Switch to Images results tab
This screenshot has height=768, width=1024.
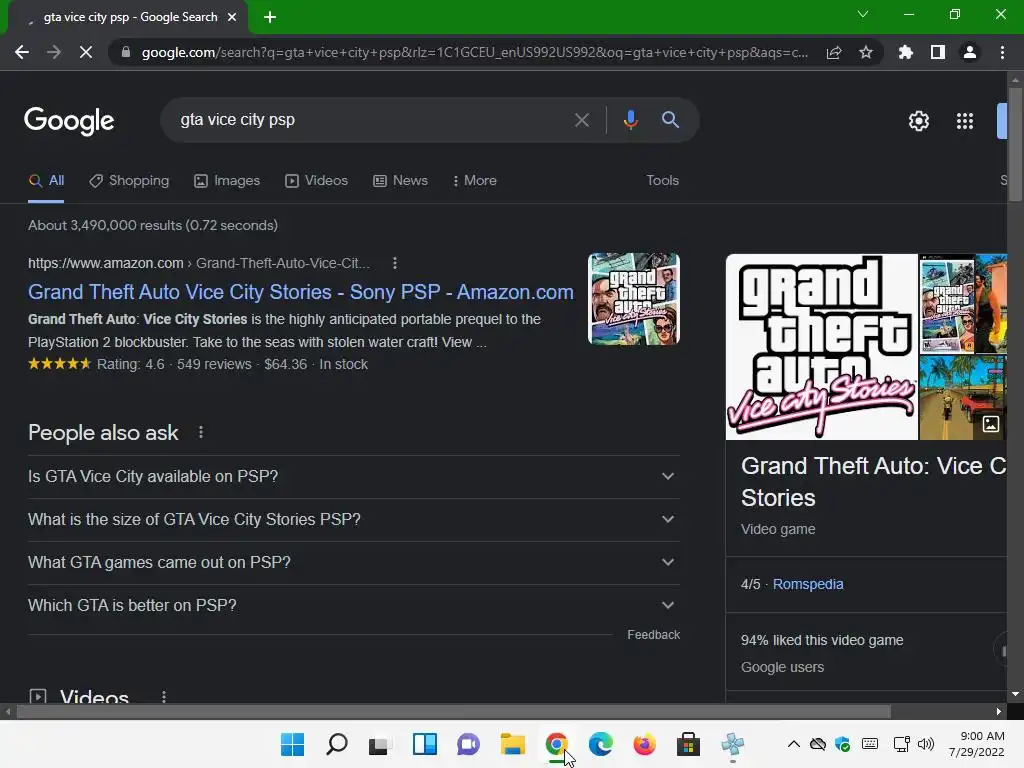[227, 181]
